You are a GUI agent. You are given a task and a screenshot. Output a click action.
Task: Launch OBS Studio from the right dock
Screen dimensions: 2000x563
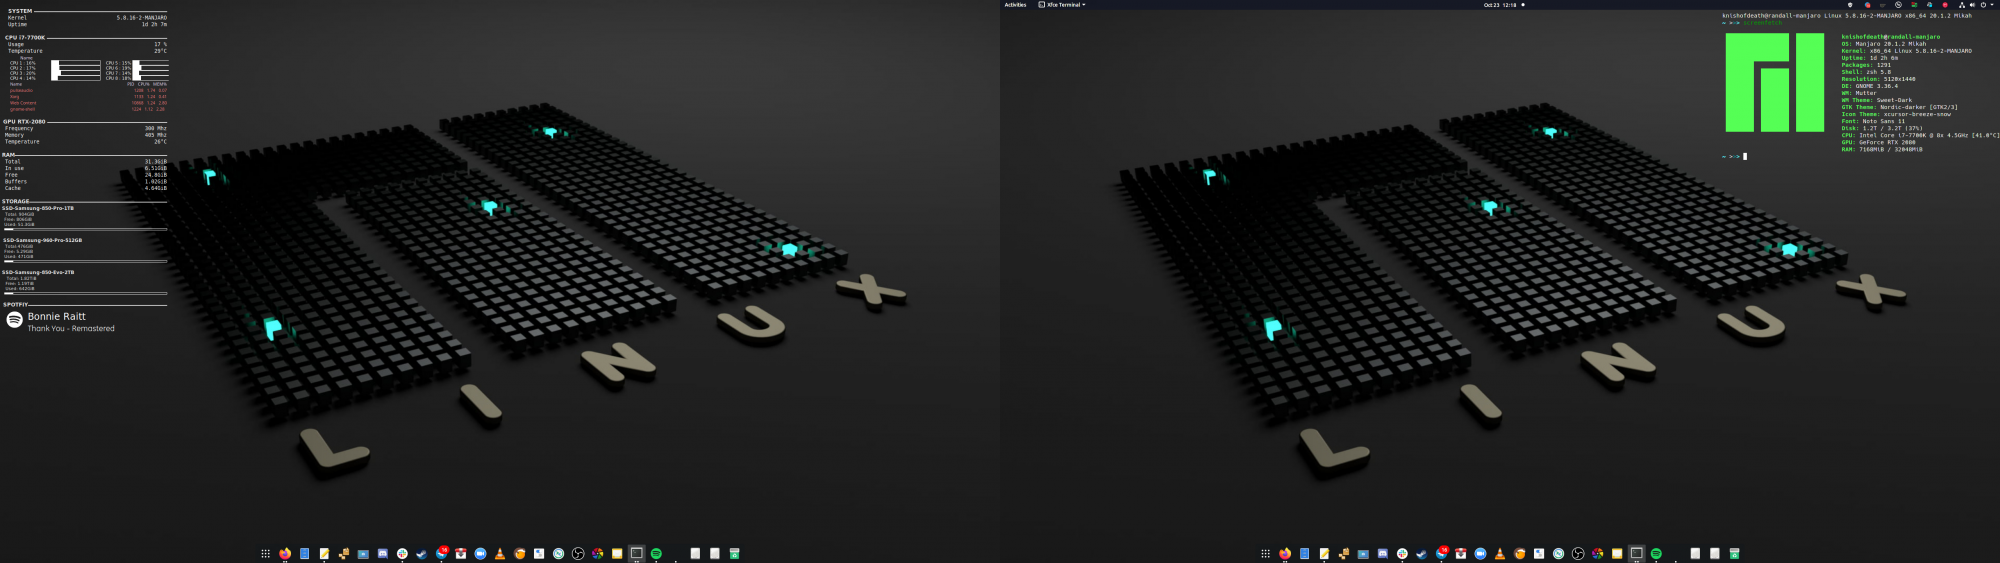click(x=1578, y=553)
